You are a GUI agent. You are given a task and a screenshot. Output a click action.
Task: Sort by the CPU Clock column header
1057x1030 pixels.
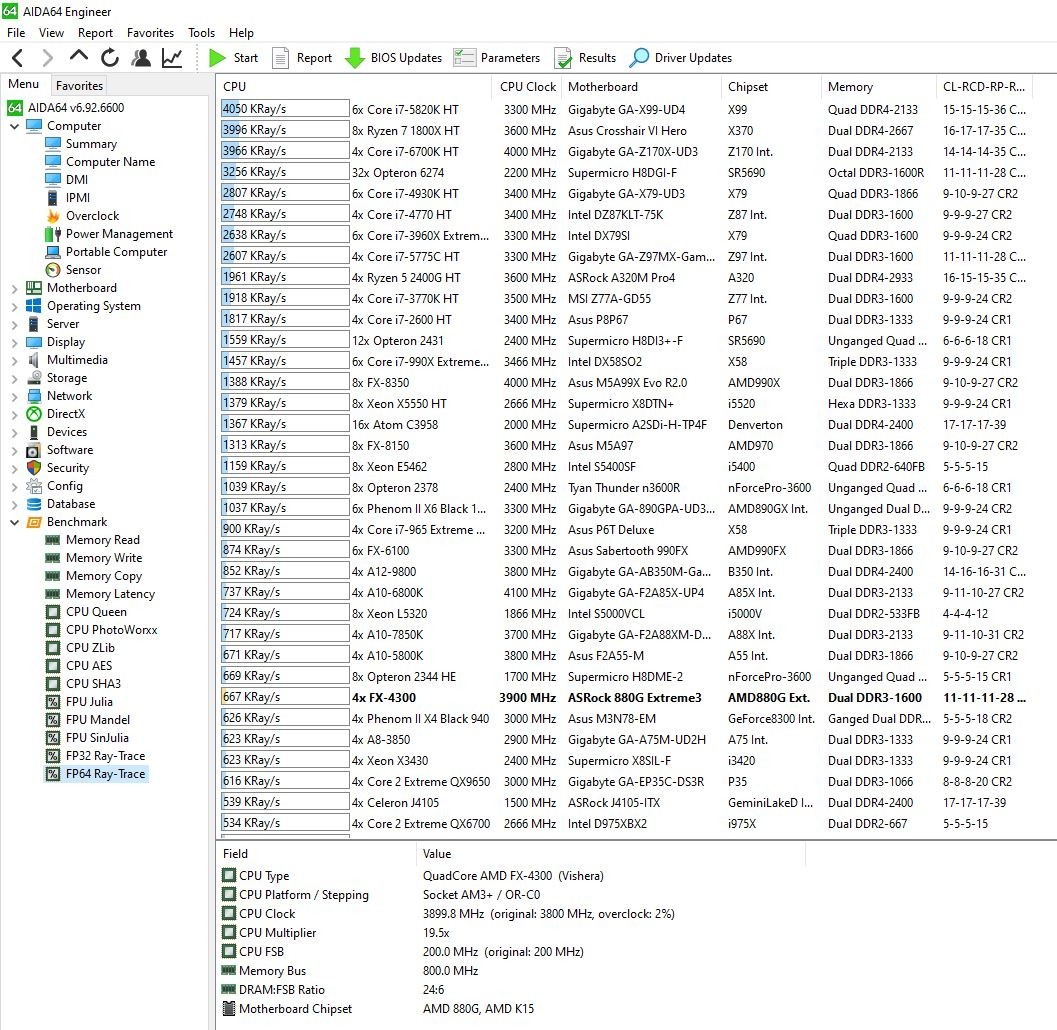527,86
